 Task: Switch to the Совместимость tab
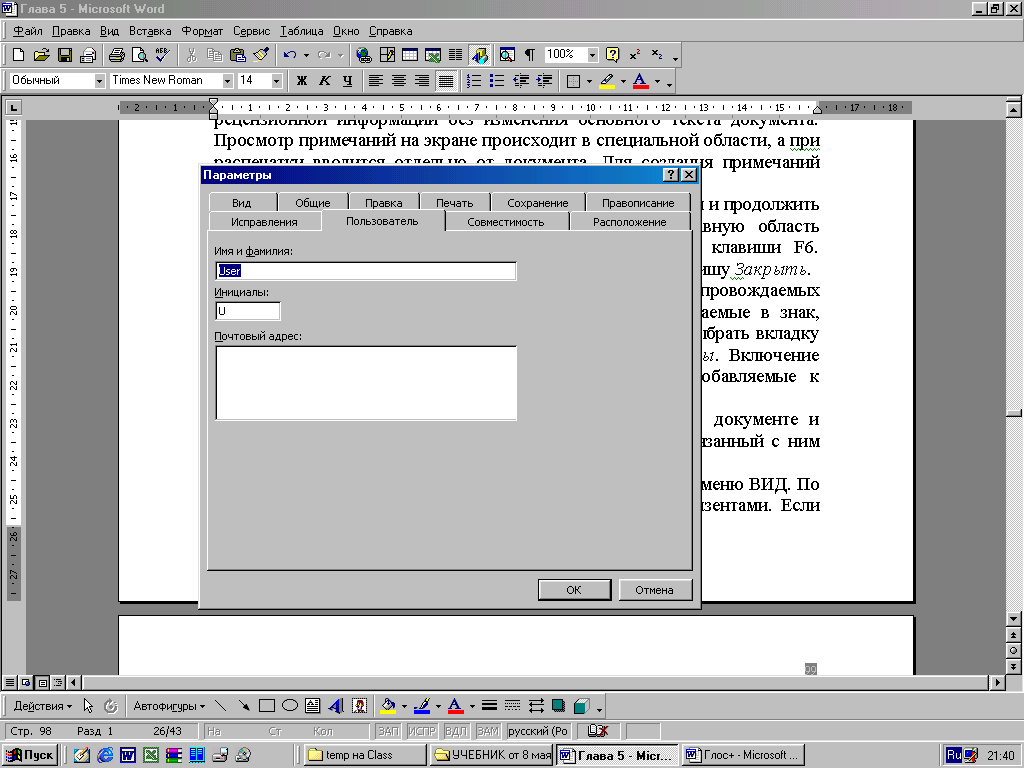pos(505,221)
